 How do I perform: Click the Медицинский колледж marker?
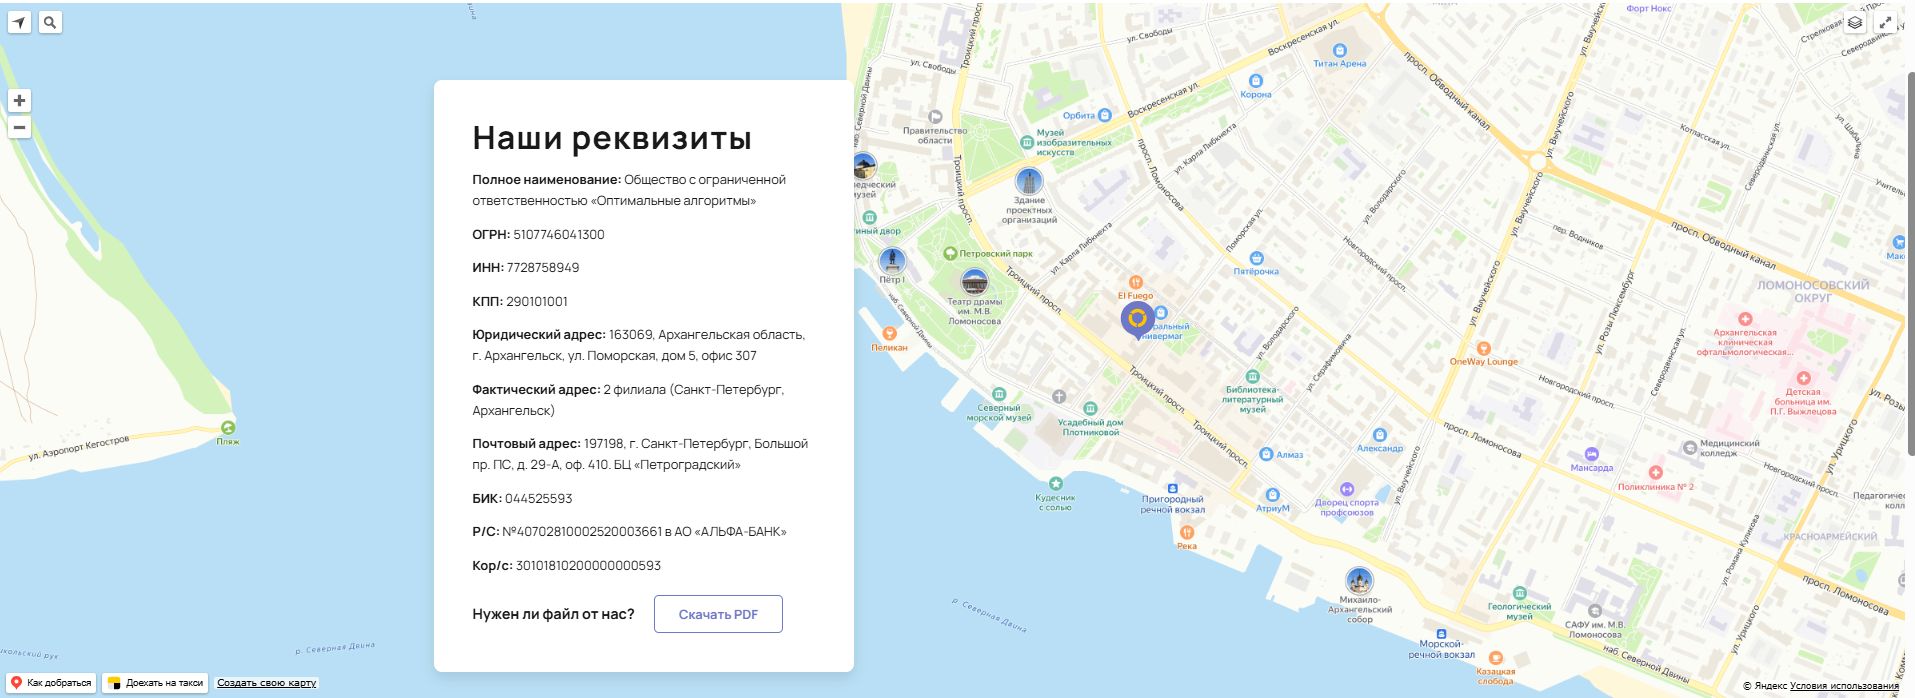[1690, 448]
